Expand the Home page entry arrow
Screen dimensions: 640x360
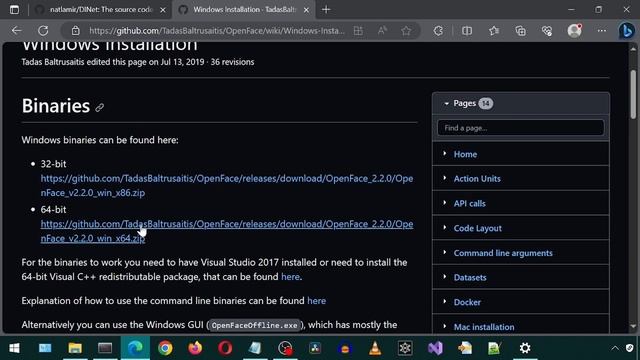[444, 153]
